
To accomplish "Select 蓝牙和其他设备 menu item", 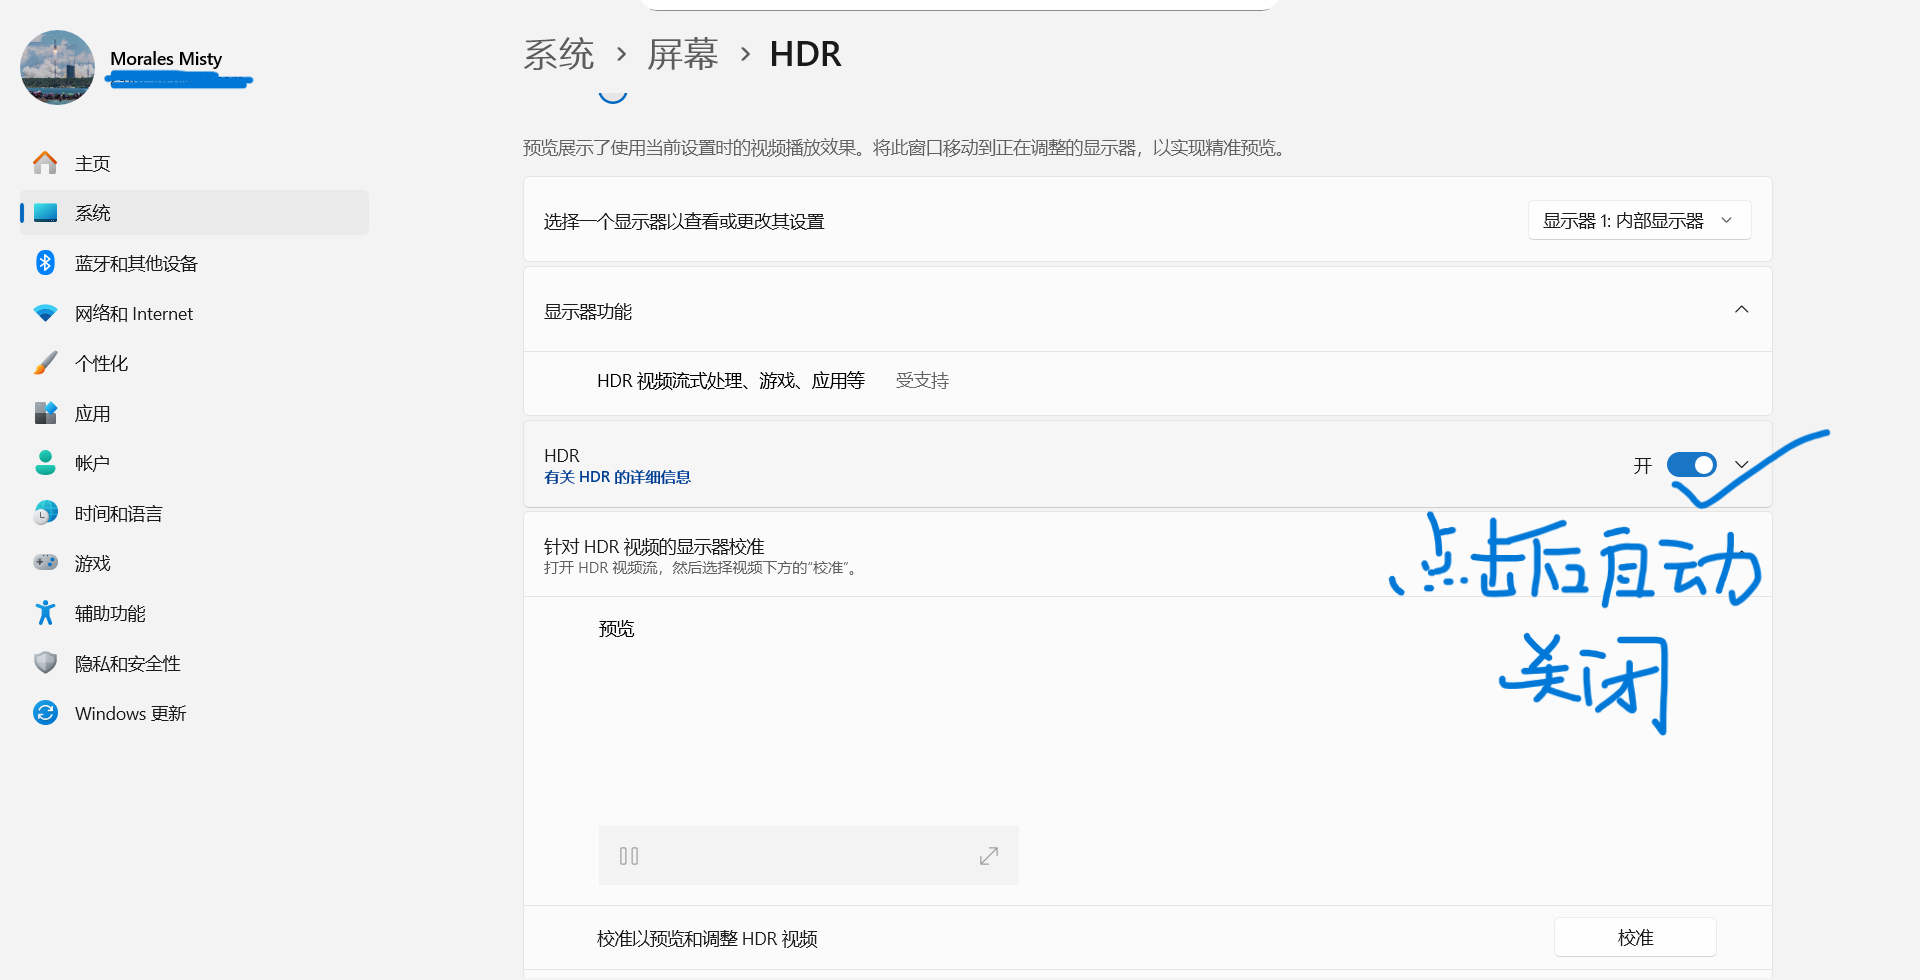I will coord(195,263).
